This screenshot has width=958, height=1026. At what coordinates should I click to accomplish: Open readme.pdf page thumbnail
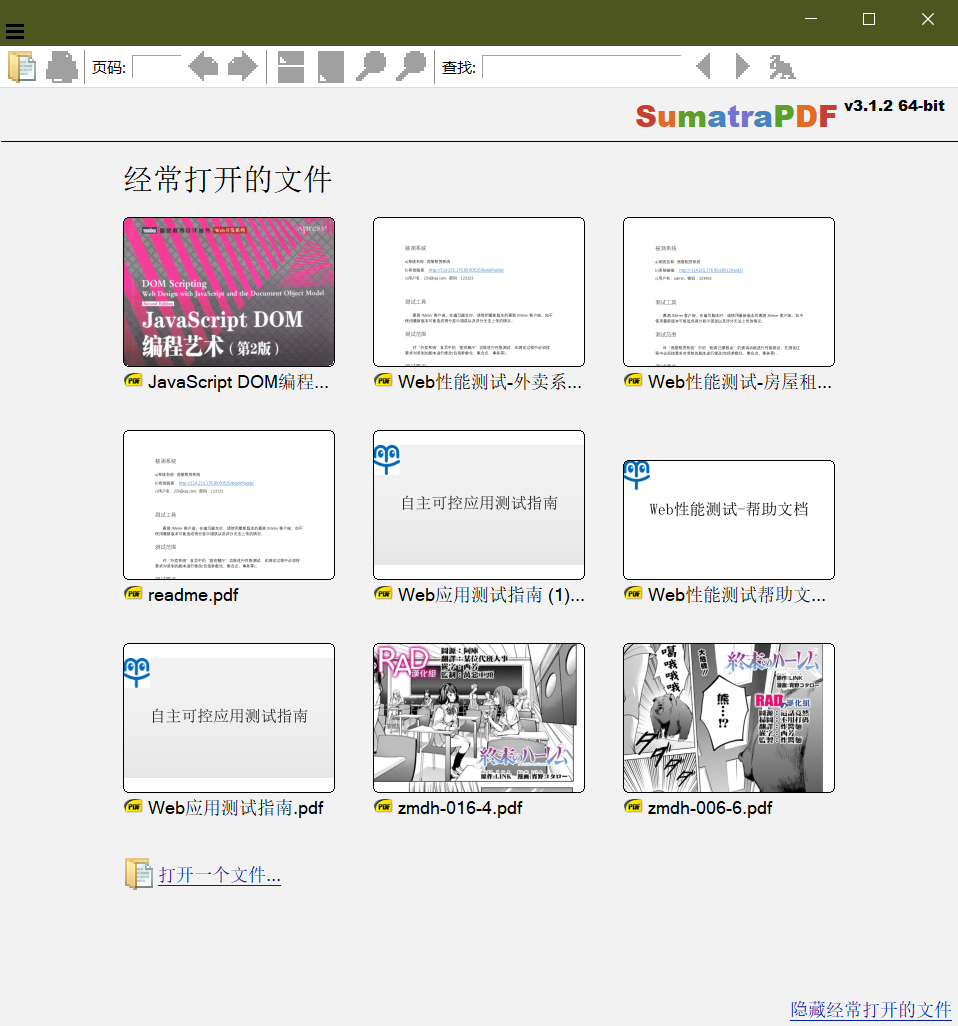(x=229, y=504)
